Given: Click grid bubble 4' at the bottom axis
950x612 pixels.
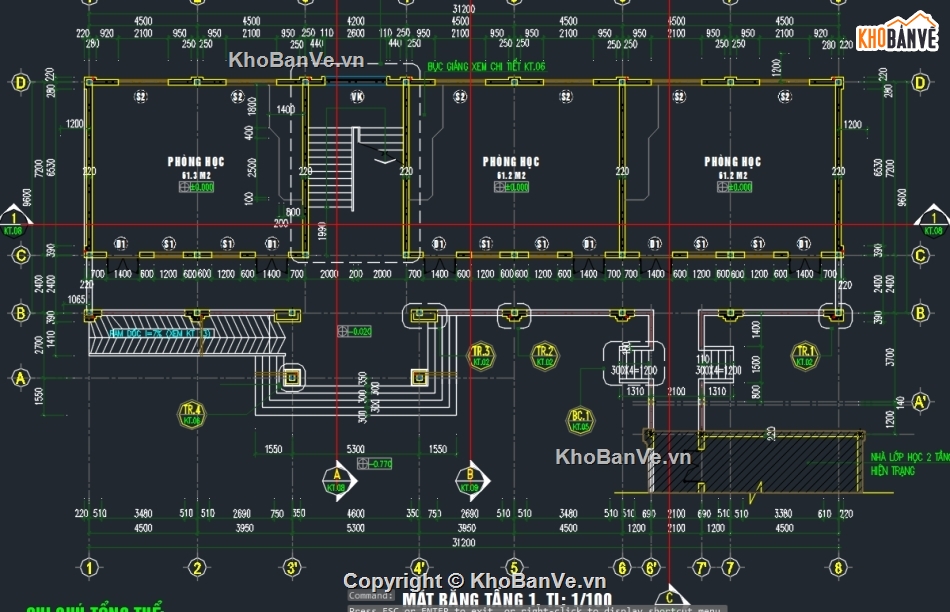Looking at the screenshot, I should click(419, 568).
